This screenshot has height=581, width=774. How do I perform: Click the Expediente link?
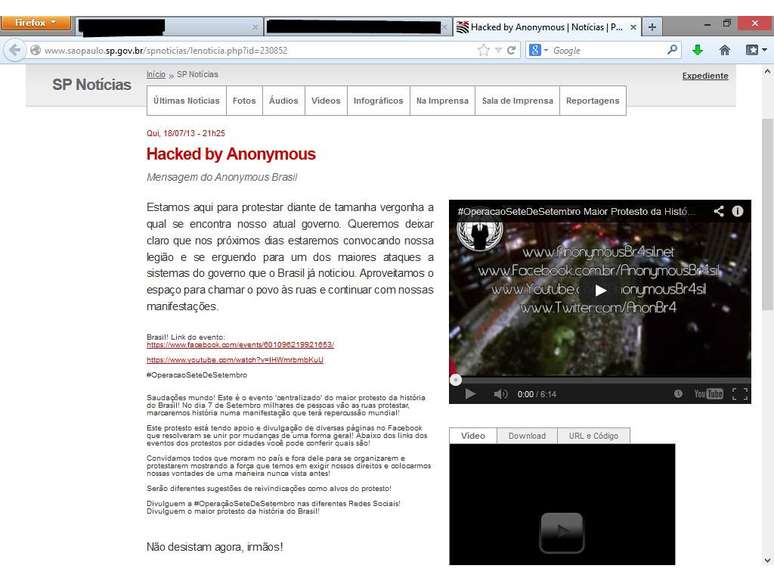click(x=705, y=76)
